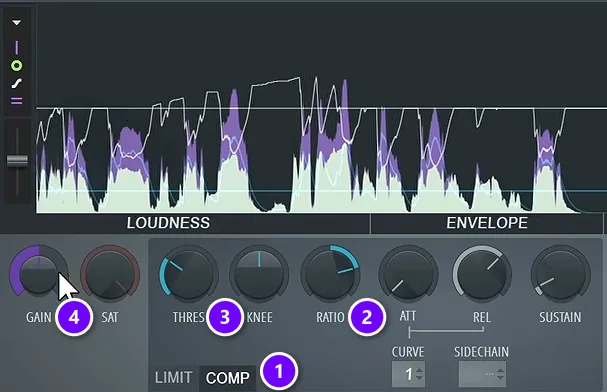The width and height of the screenshot is (607, 392).
Task: Click the SAT label text
Action: click(110, 317)
